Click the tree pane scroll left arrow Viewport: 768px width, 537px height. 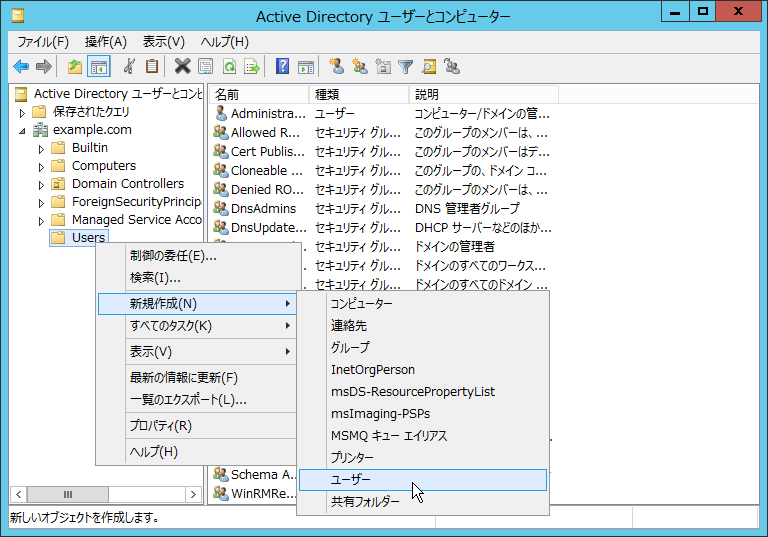click(19, 494)
